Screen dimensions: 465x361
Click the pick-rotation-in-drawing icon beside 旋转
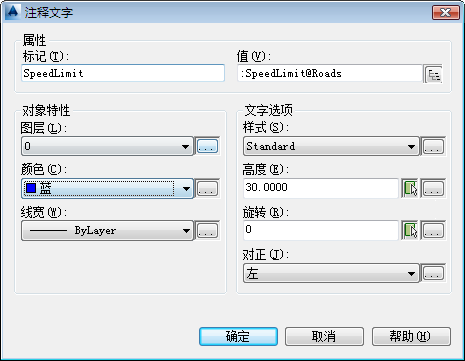tap(410, 230)
